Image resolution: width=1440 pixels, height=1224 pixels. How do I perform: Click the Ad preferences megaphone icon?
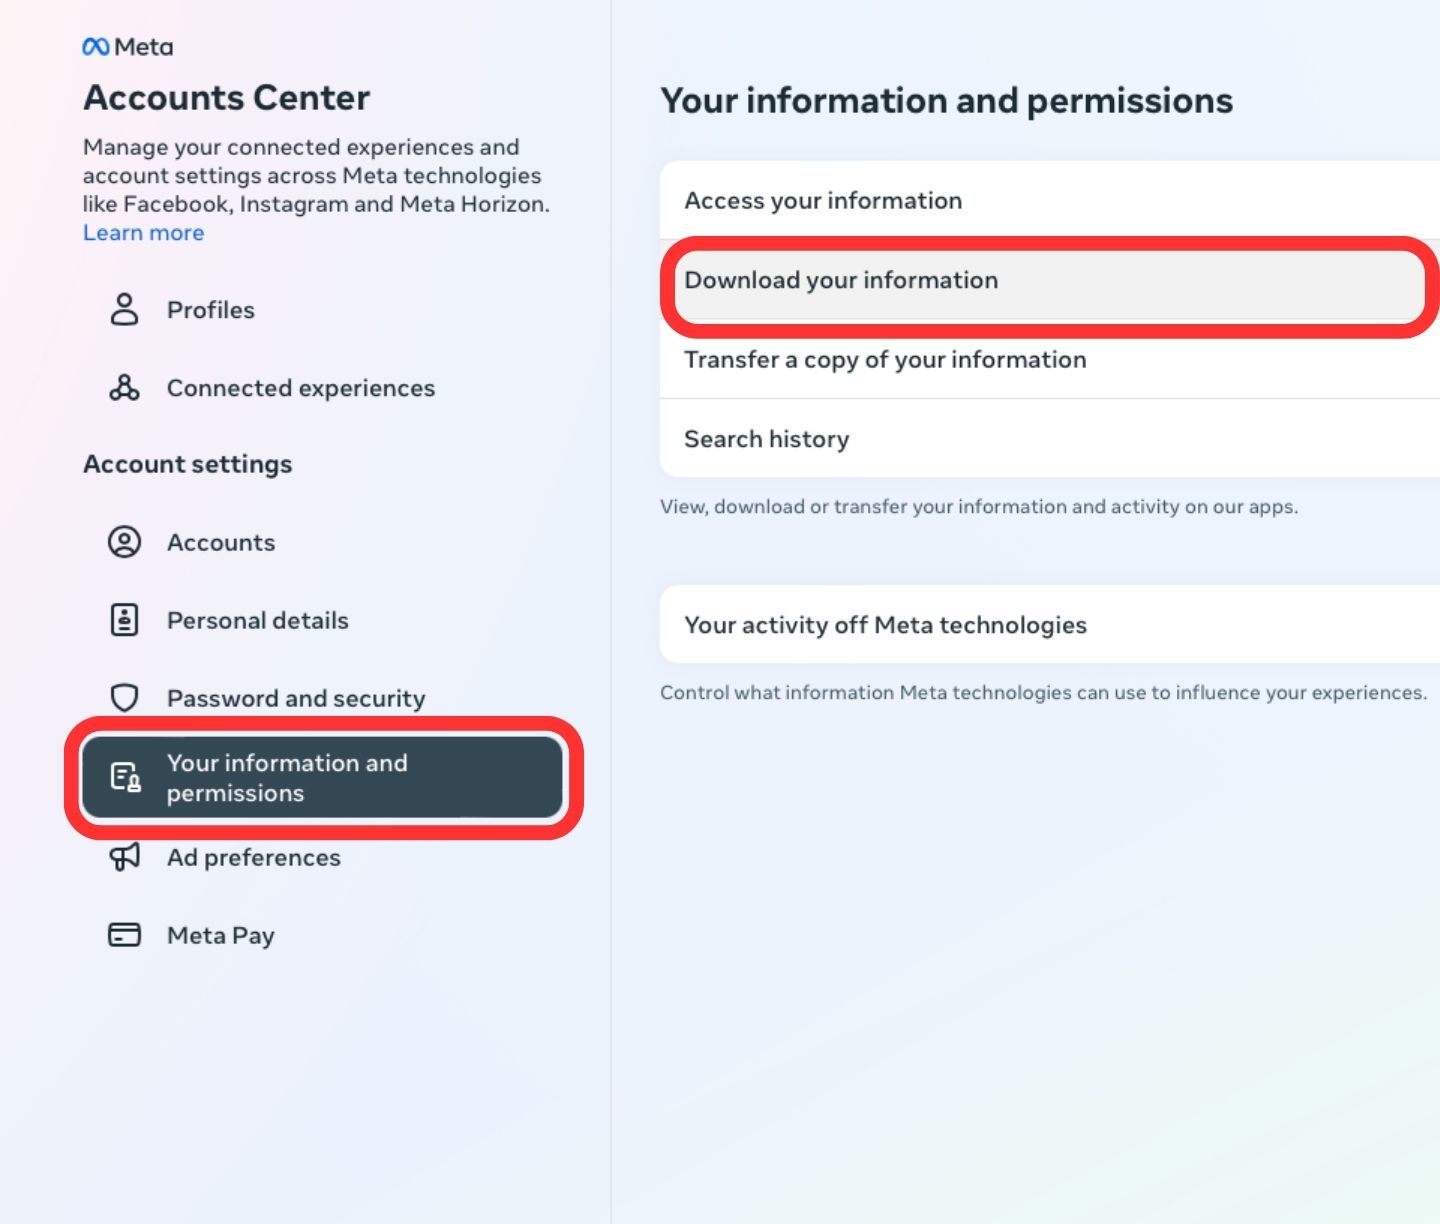[124, 857]
